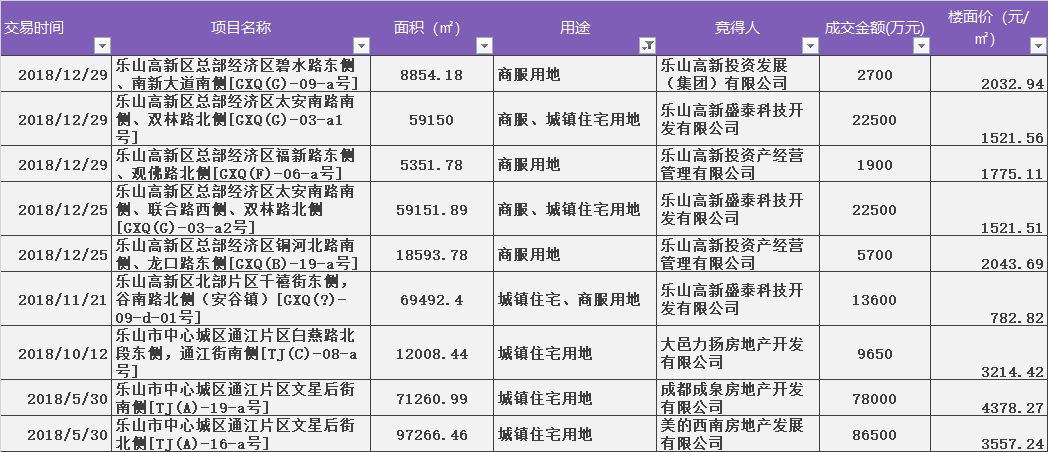Select bidder cell 乐山高新投资发展（集团）有限公司
Image resolution: width=1048 pixels, height=452 pixels.
(x=738, y=74)
